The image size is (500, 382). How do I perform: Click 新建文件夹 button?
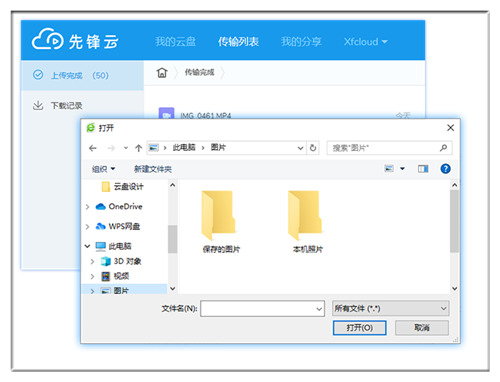coord(153,169)
